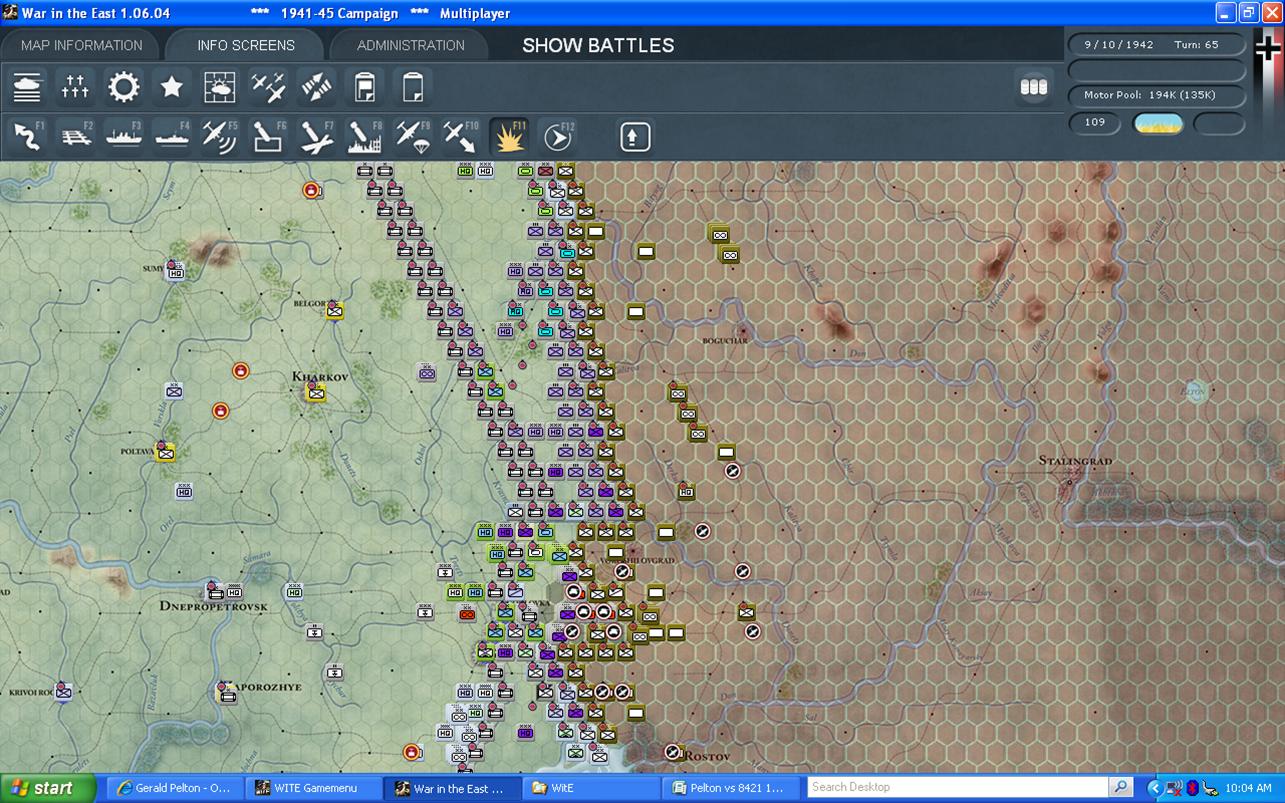Select F2 rail movement mode

click(x=75, y=136)
